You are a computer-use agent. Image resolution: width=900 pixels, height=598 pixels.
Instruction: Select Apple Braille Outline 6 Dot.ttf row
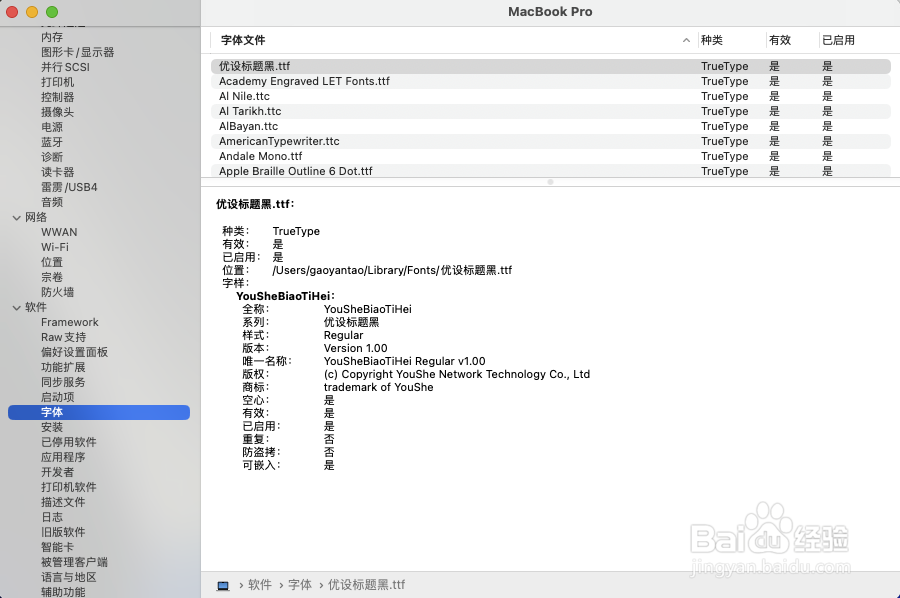tap(550, 170)
